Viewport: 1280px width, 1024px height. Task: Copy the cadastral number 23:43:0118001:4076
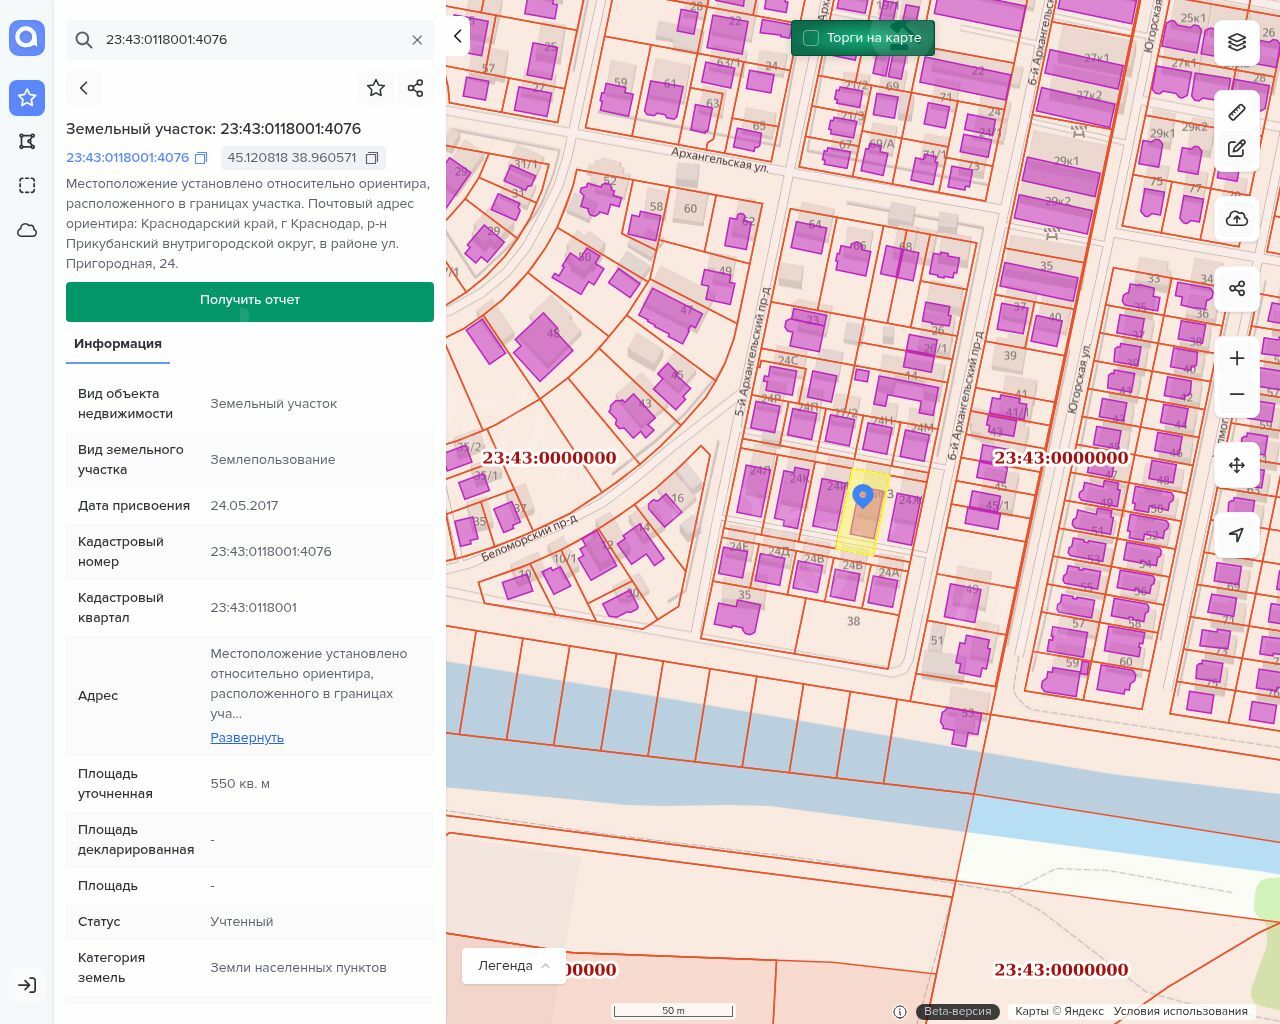tap(201, 158)
